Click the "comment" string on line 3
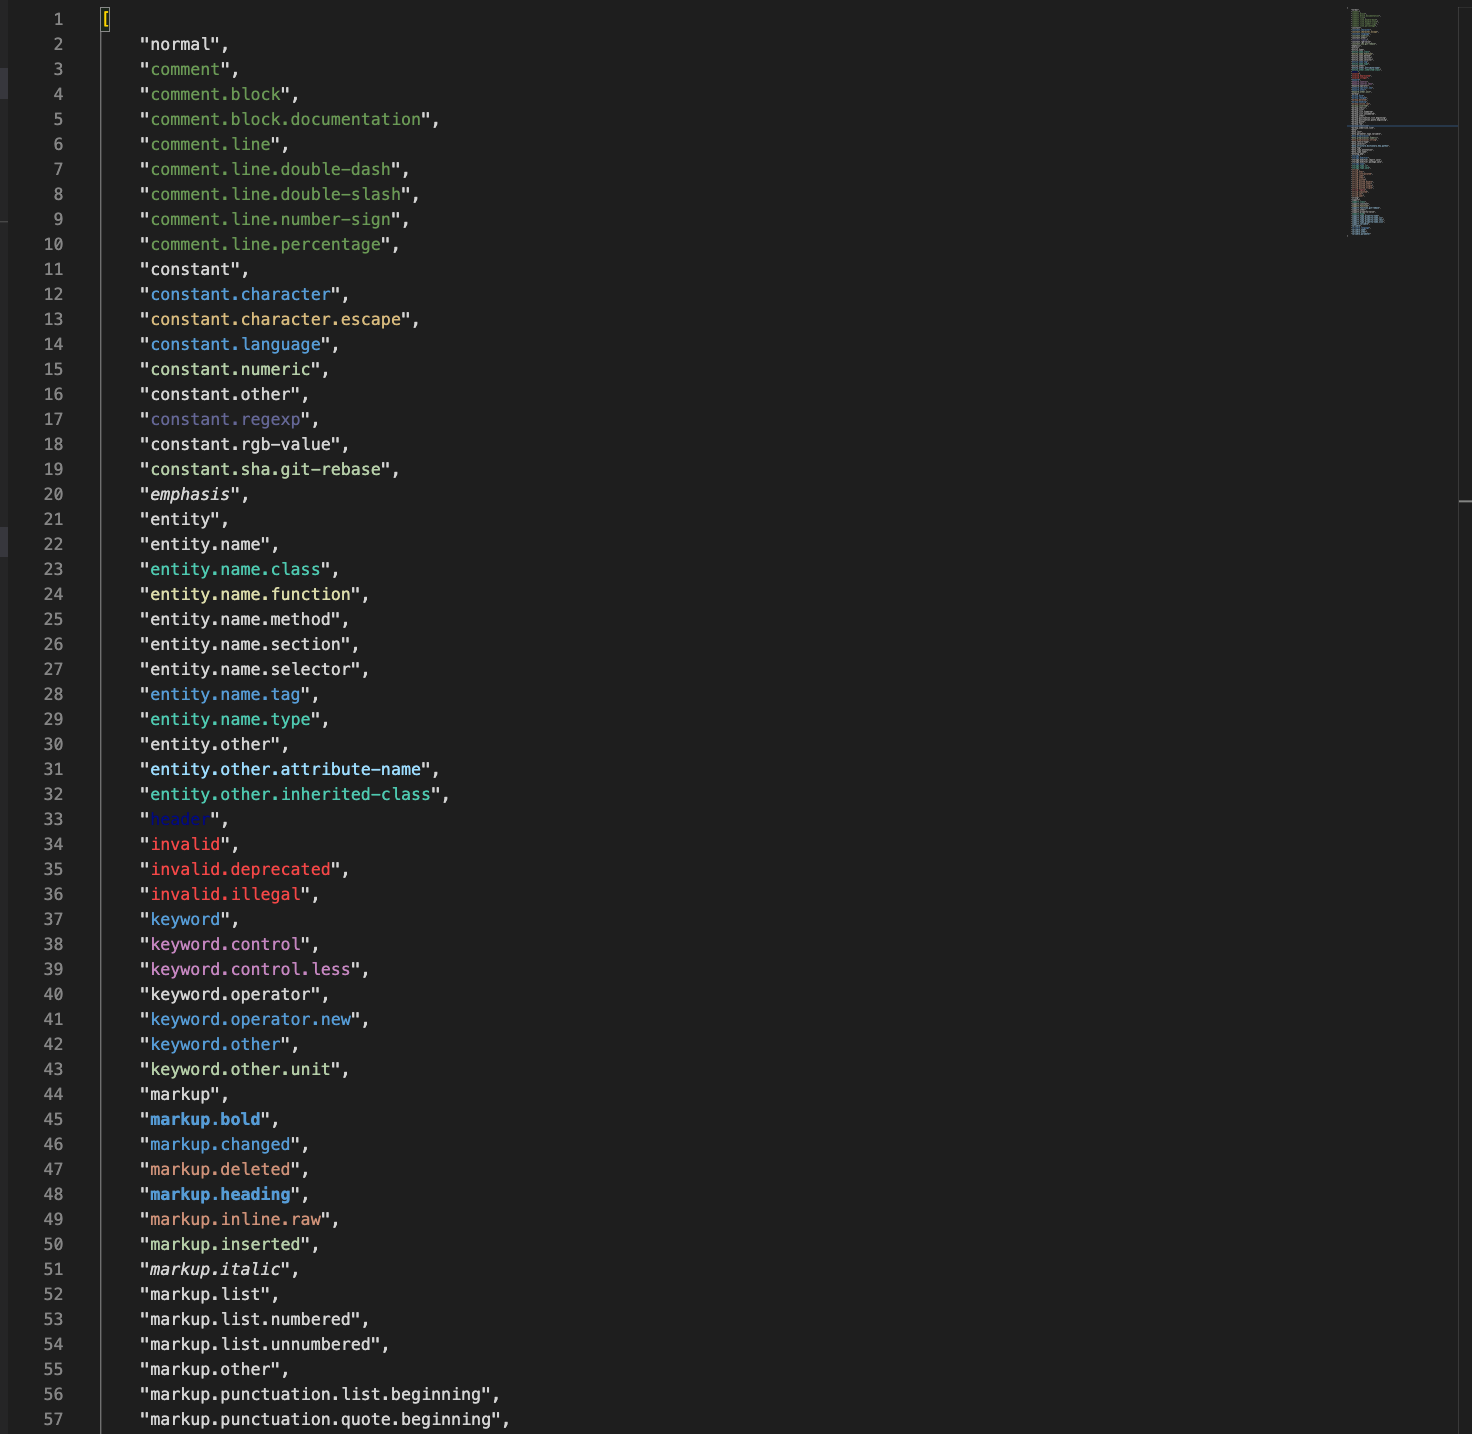Screen dimensions: 1472x1434 [185, 69]
